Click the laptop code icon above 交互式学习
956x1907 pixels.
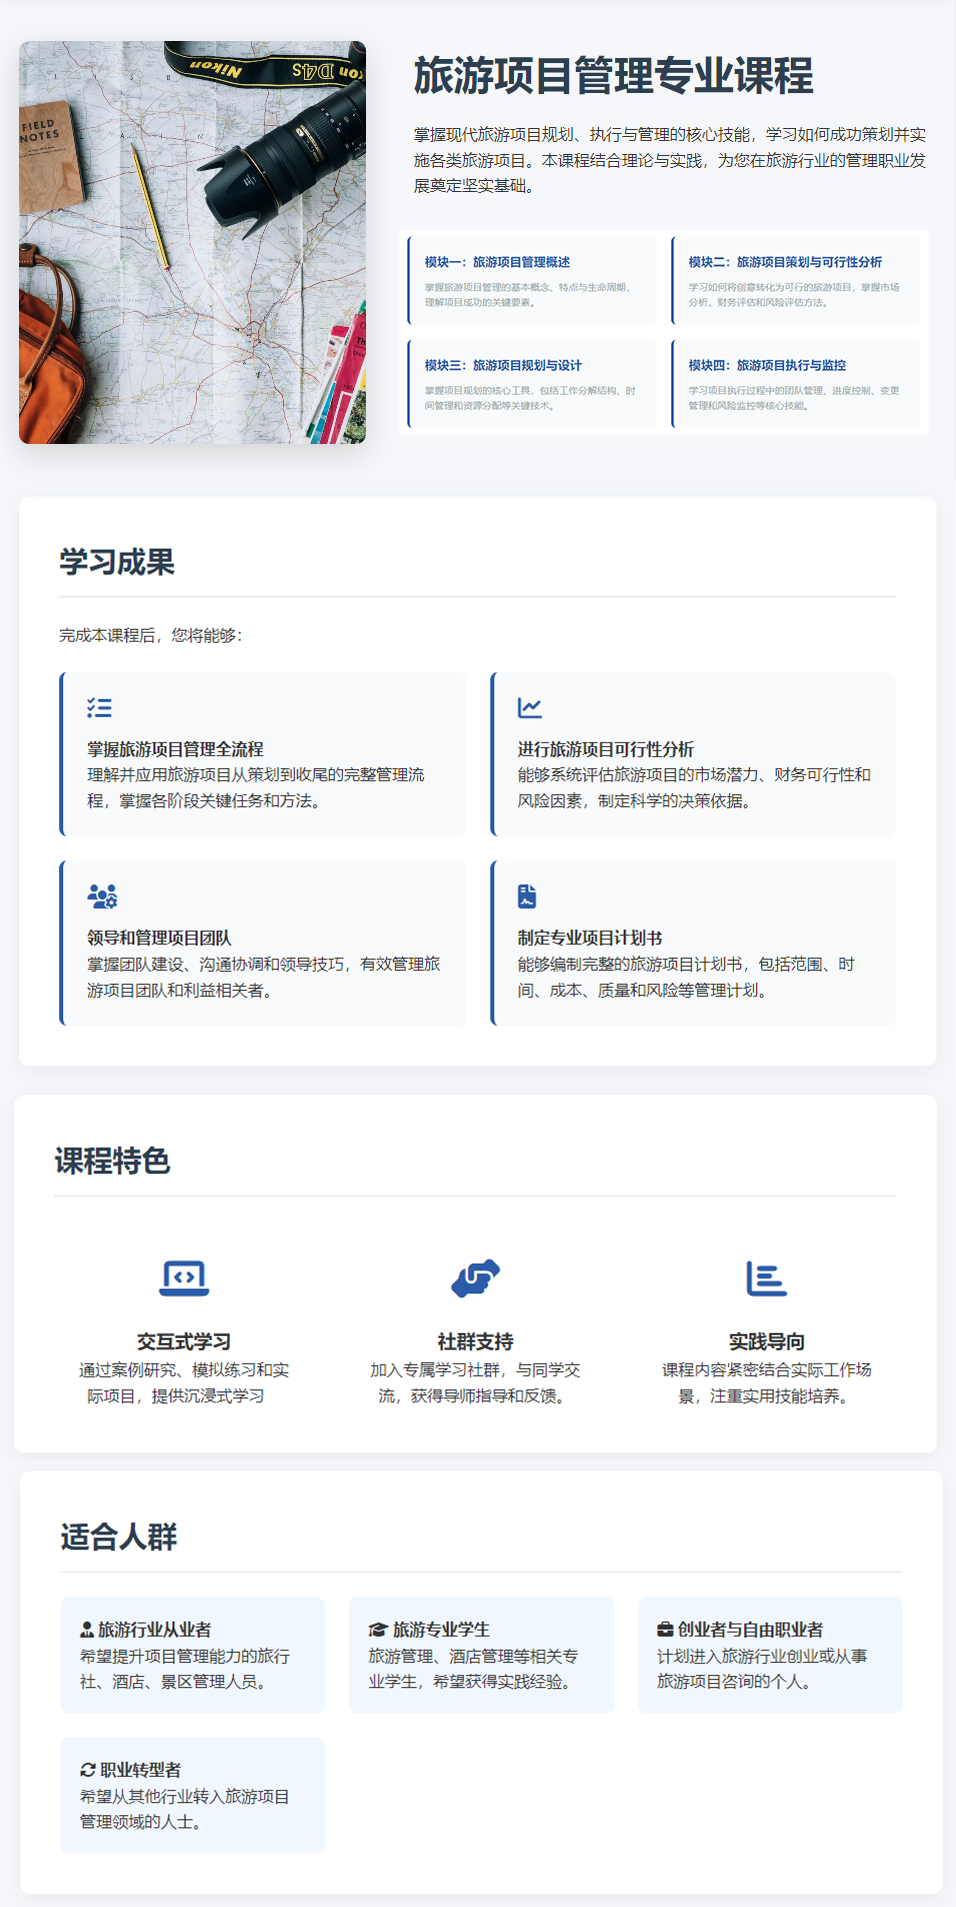184,1278
